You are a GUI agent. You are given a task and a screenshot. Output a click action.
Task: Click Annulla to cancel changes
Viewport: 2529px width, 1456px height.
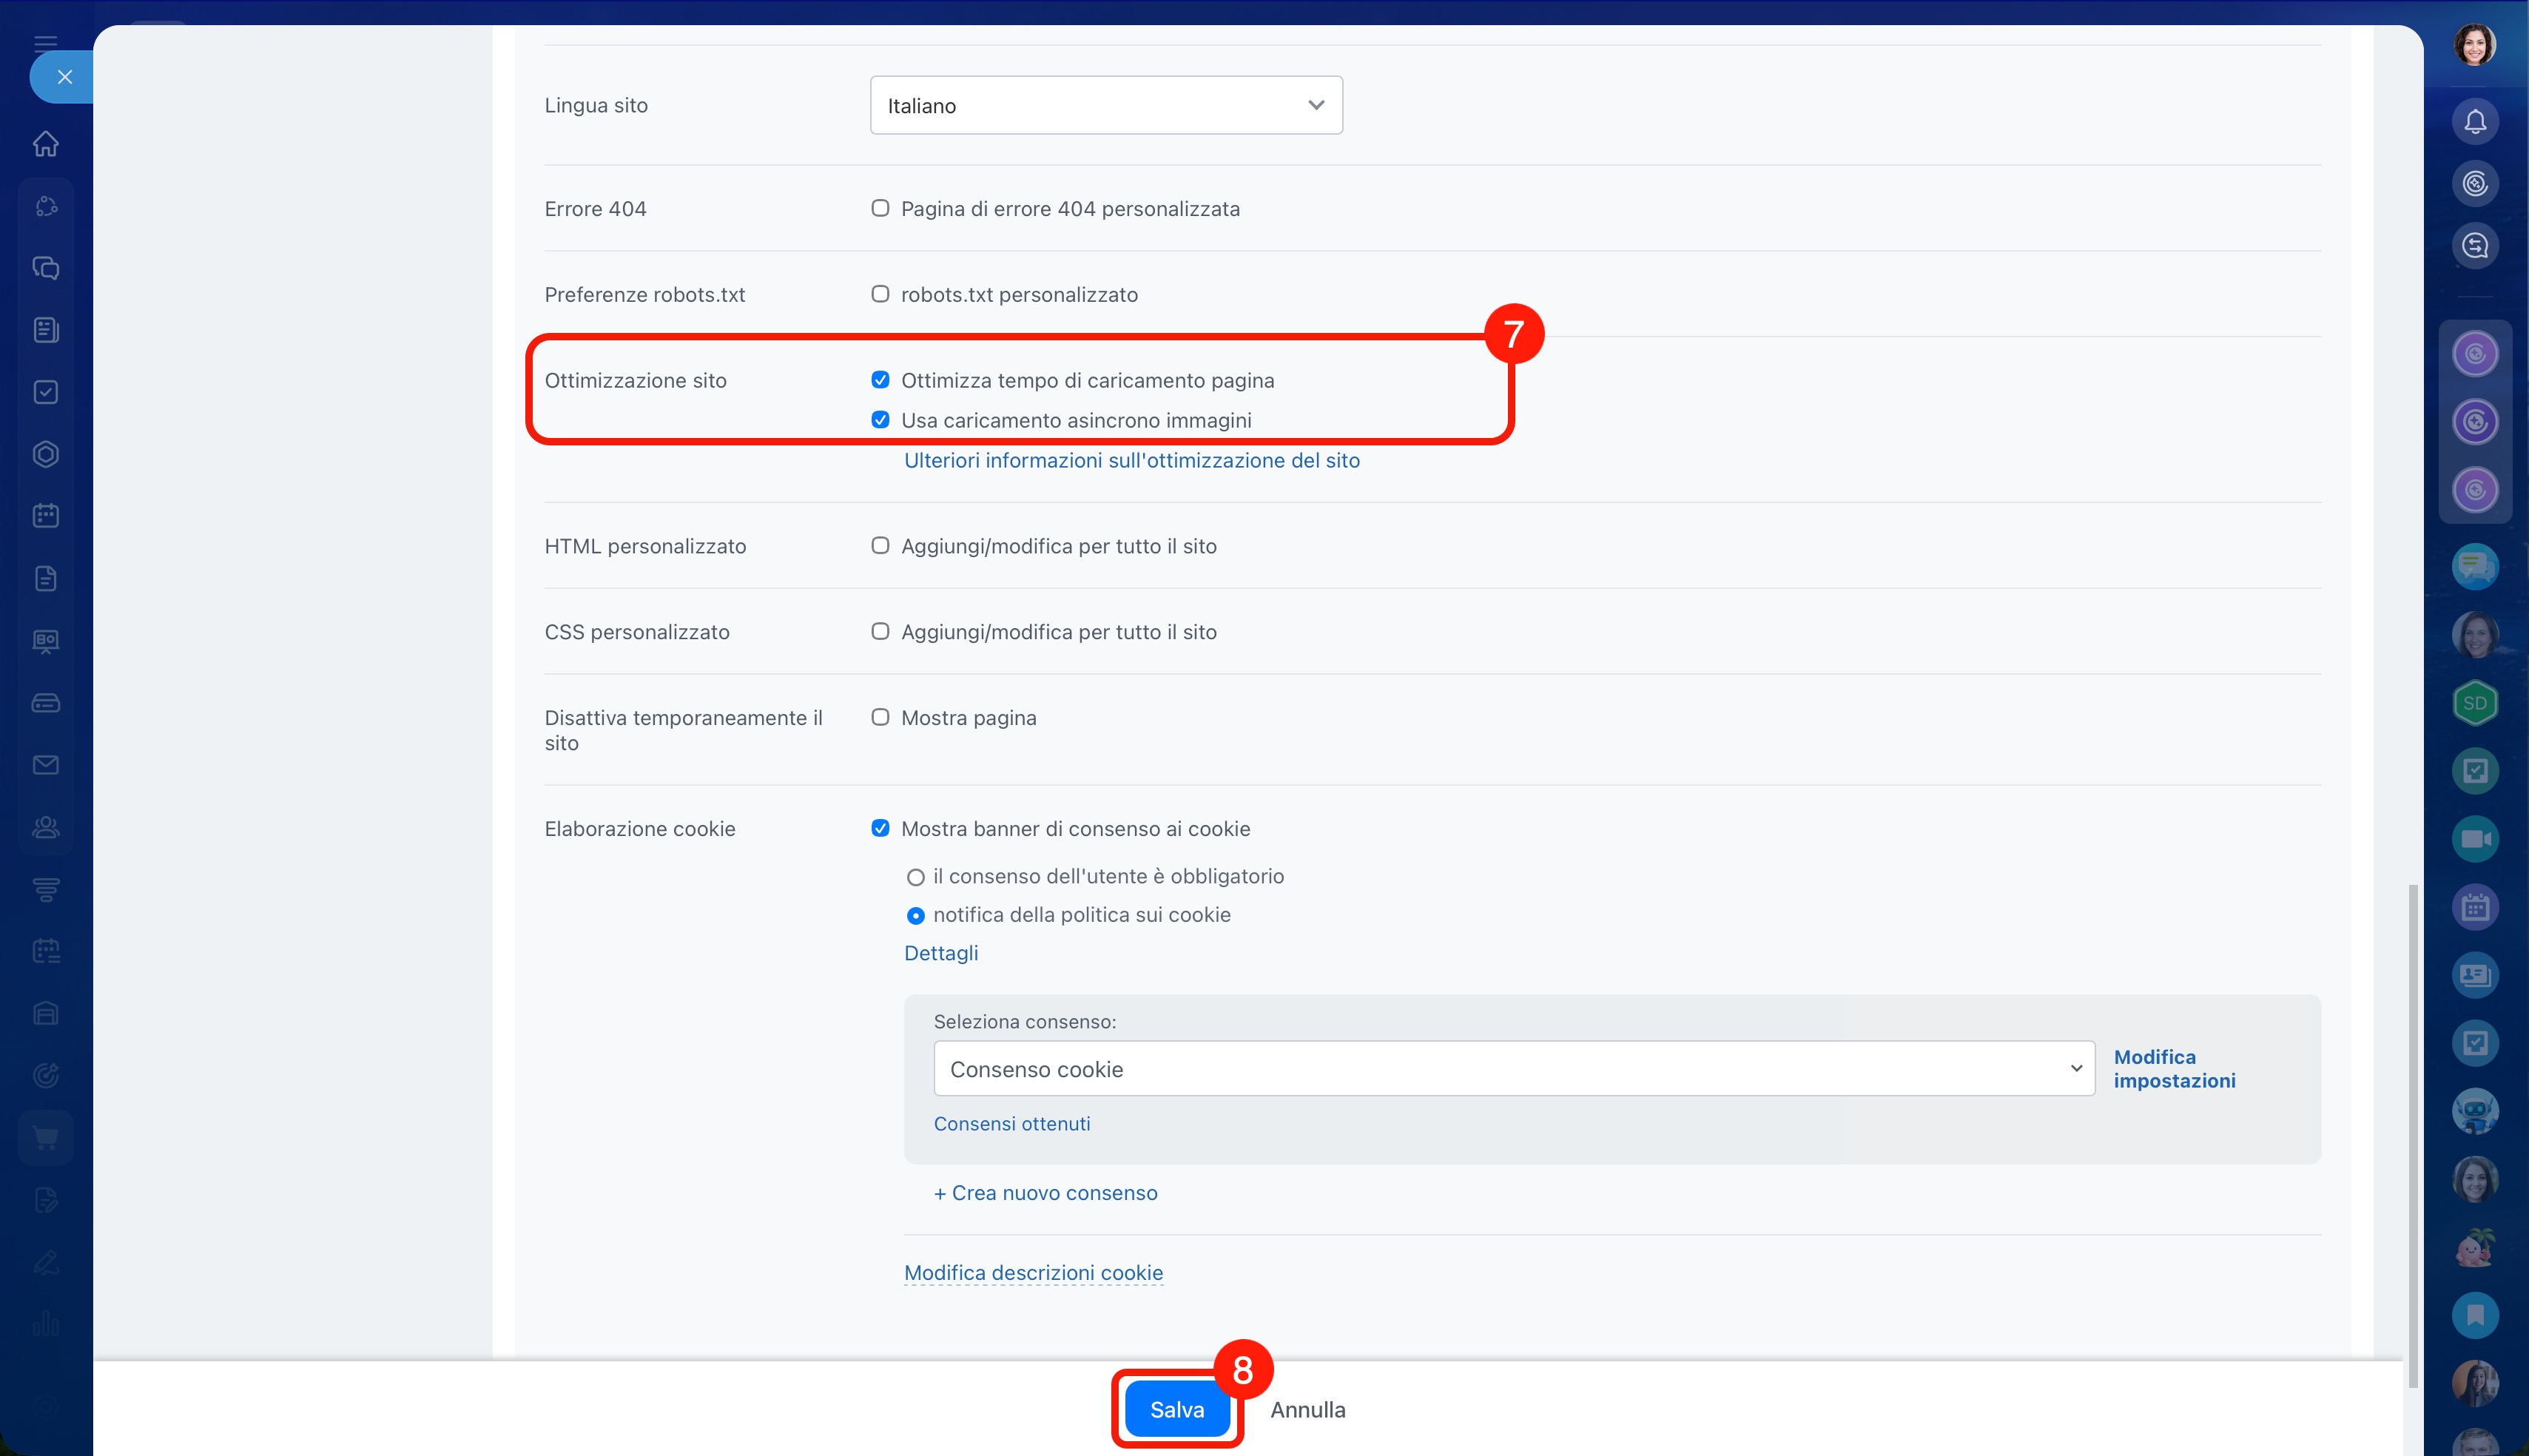pyautogui.click(x=1307, y=1409)
